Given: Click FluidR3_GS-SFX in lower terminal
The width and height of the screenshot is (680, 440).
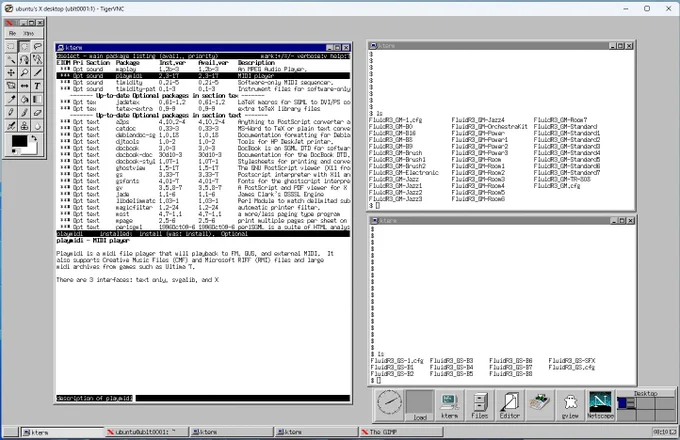Looking at the screenshot, I should [572, 361].
